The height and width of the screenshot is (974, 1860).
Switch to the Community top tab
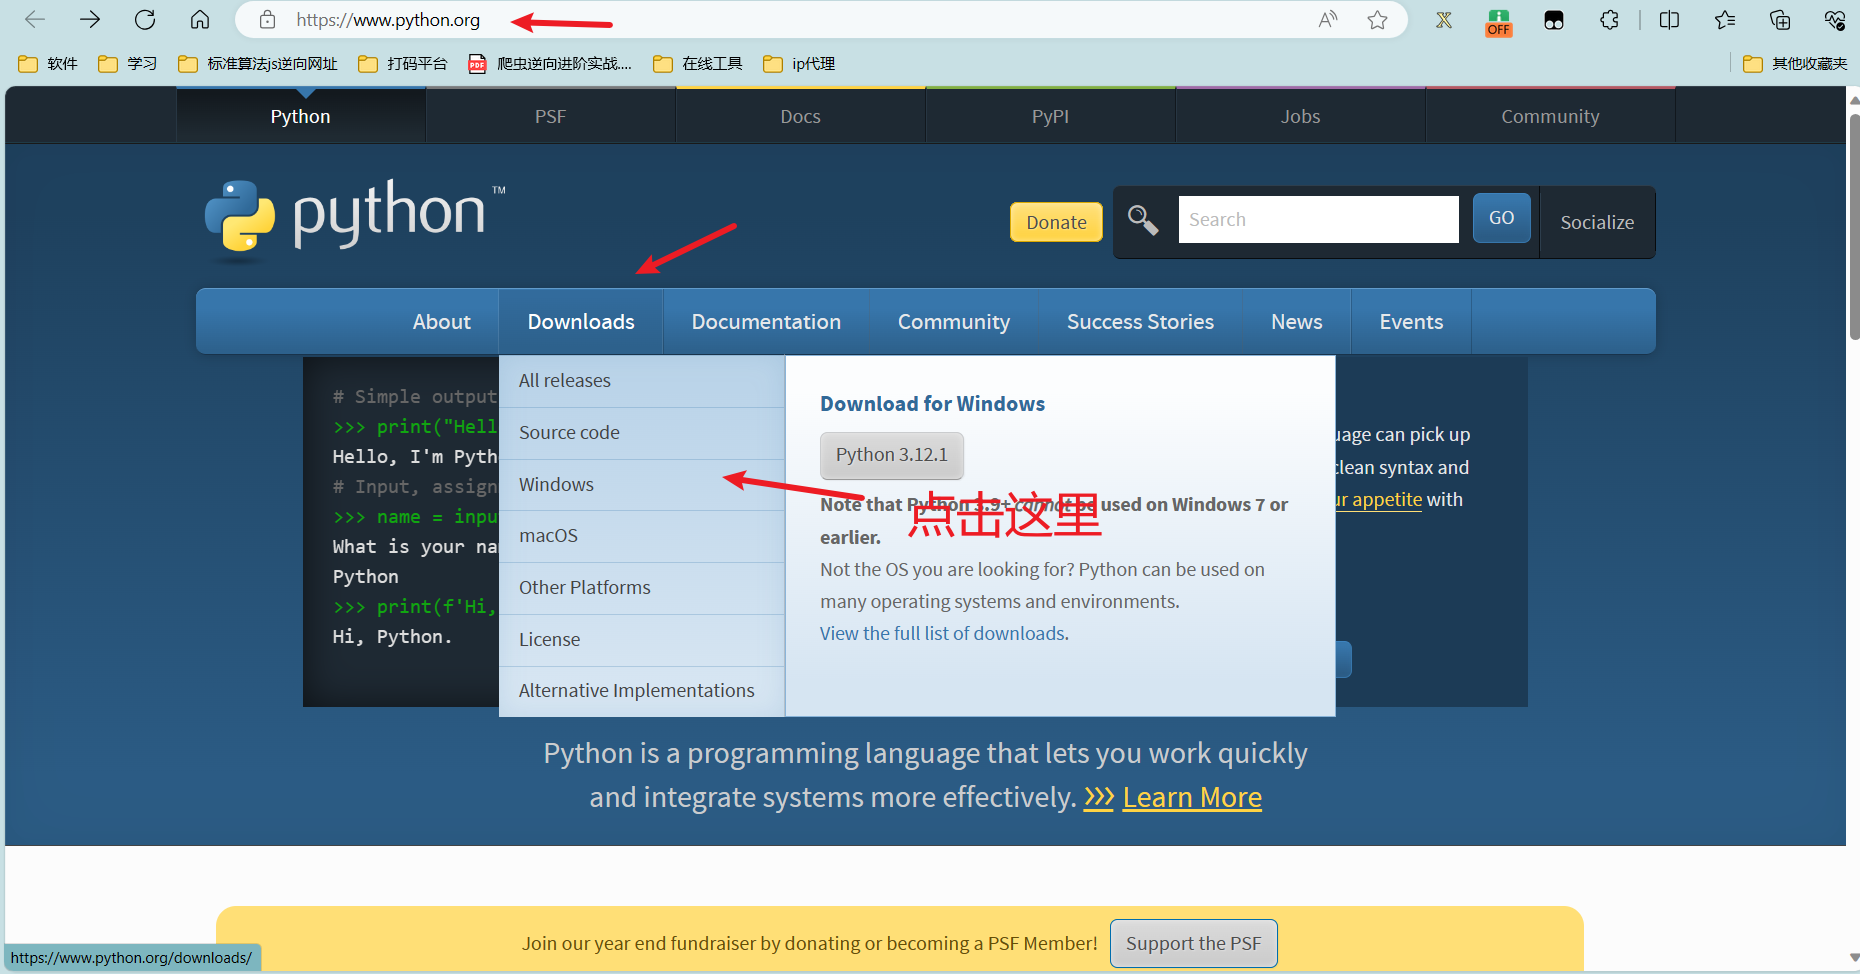click(x=1551, y=117)
